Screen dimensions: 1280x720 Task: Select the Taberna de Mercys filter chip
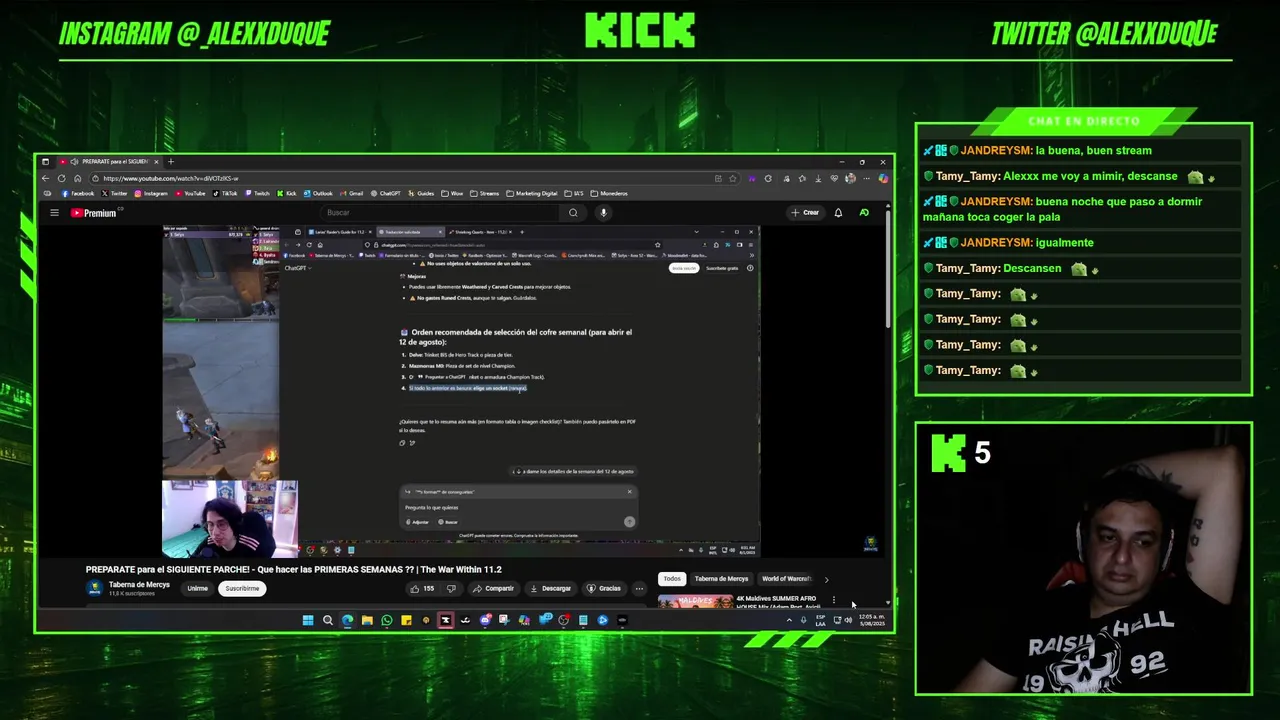point(721,578)
